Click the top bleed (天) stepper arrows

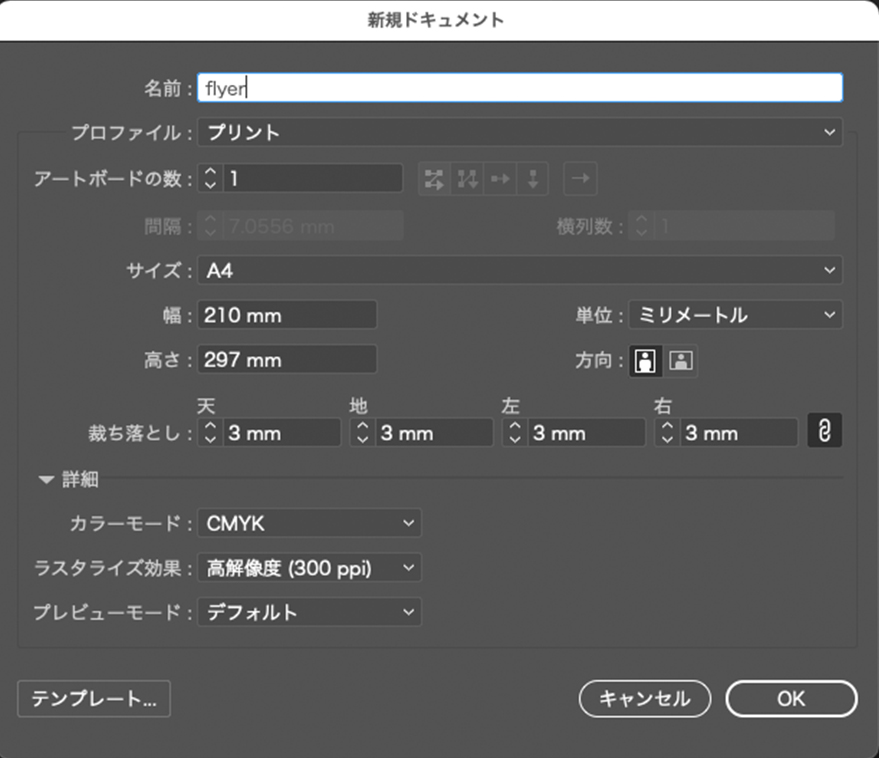(210, 432)
